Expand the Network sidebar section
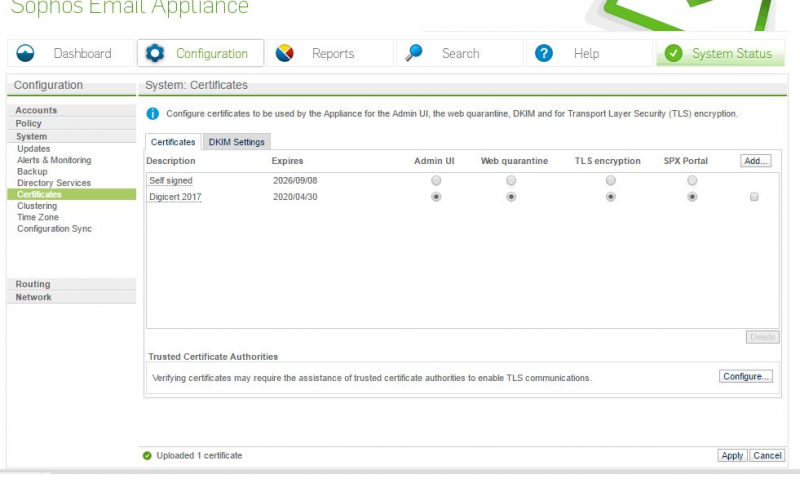The height and width of the screenshot is (501, 800). pos(33,297)
